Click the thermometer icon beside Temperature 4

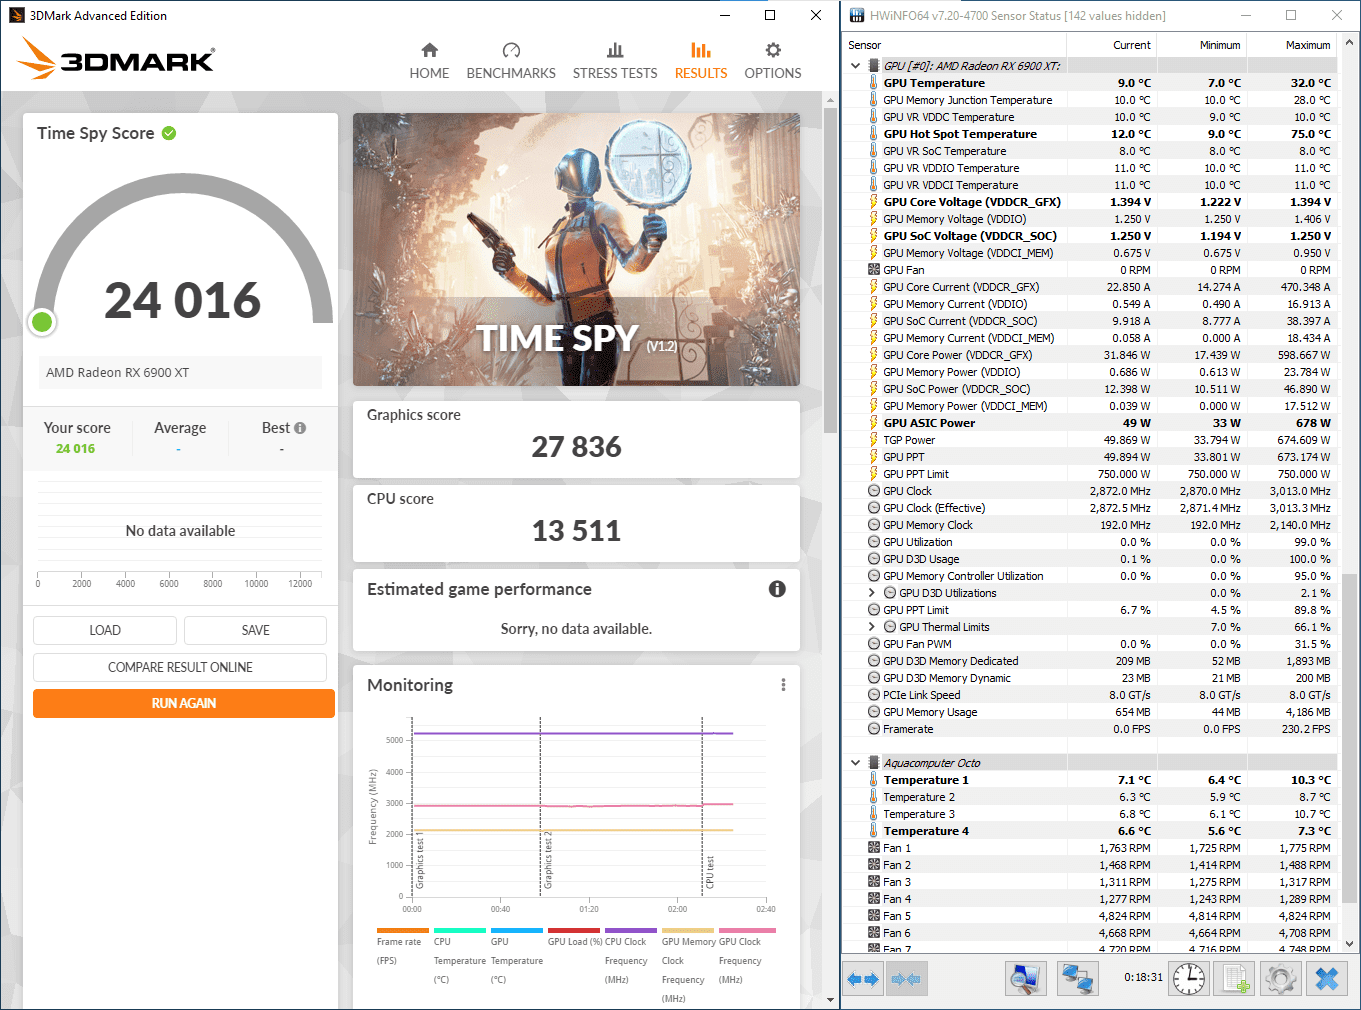tap(873, 831)
